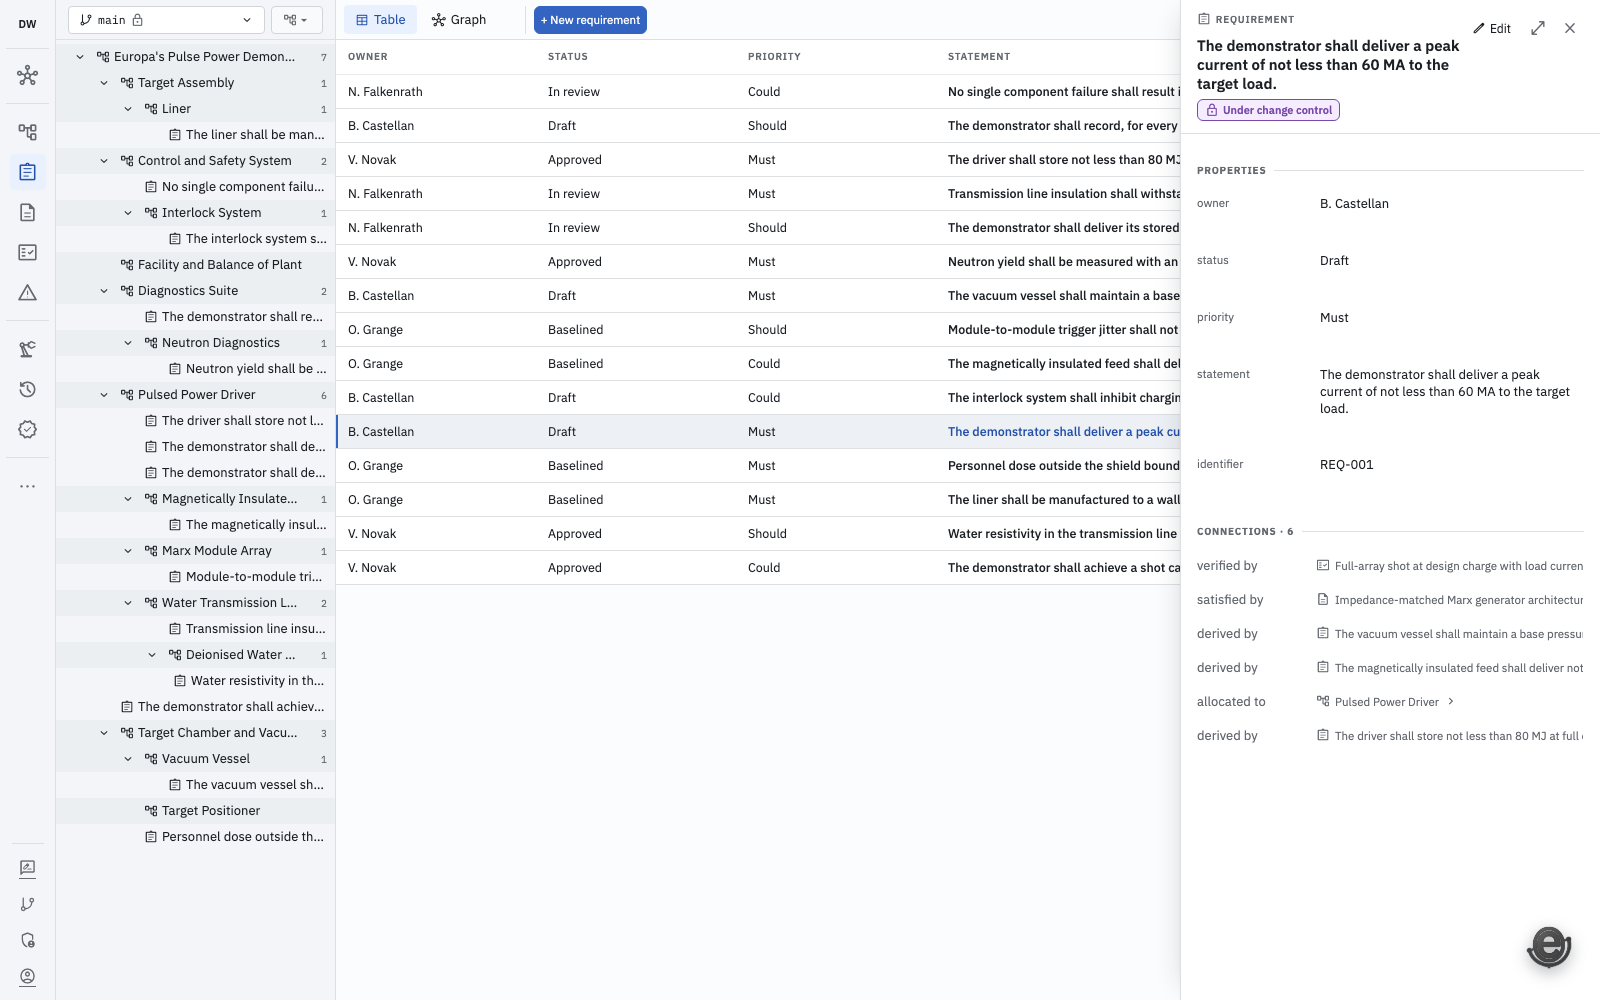Select the Personnel dose outside the shield row

pyautogui.click(x=758, y=466)
